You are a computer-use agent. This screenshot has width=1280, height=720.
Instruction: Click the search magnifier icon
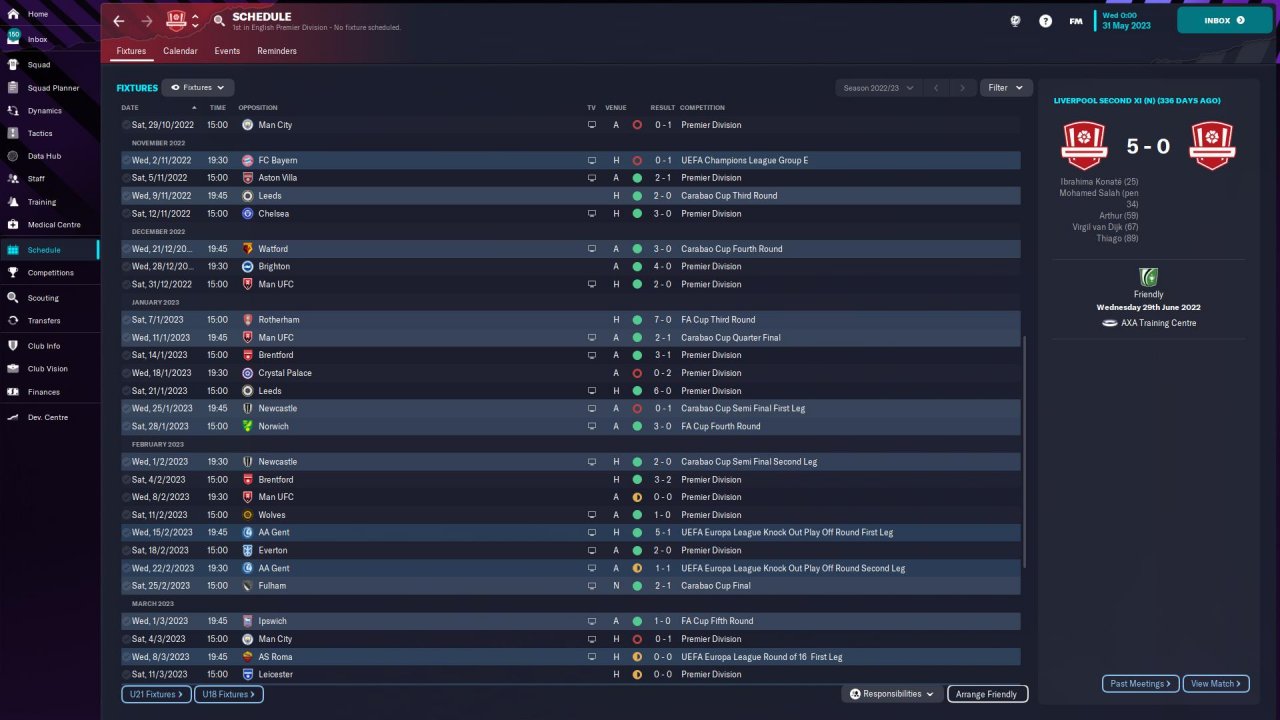point(220,21)
